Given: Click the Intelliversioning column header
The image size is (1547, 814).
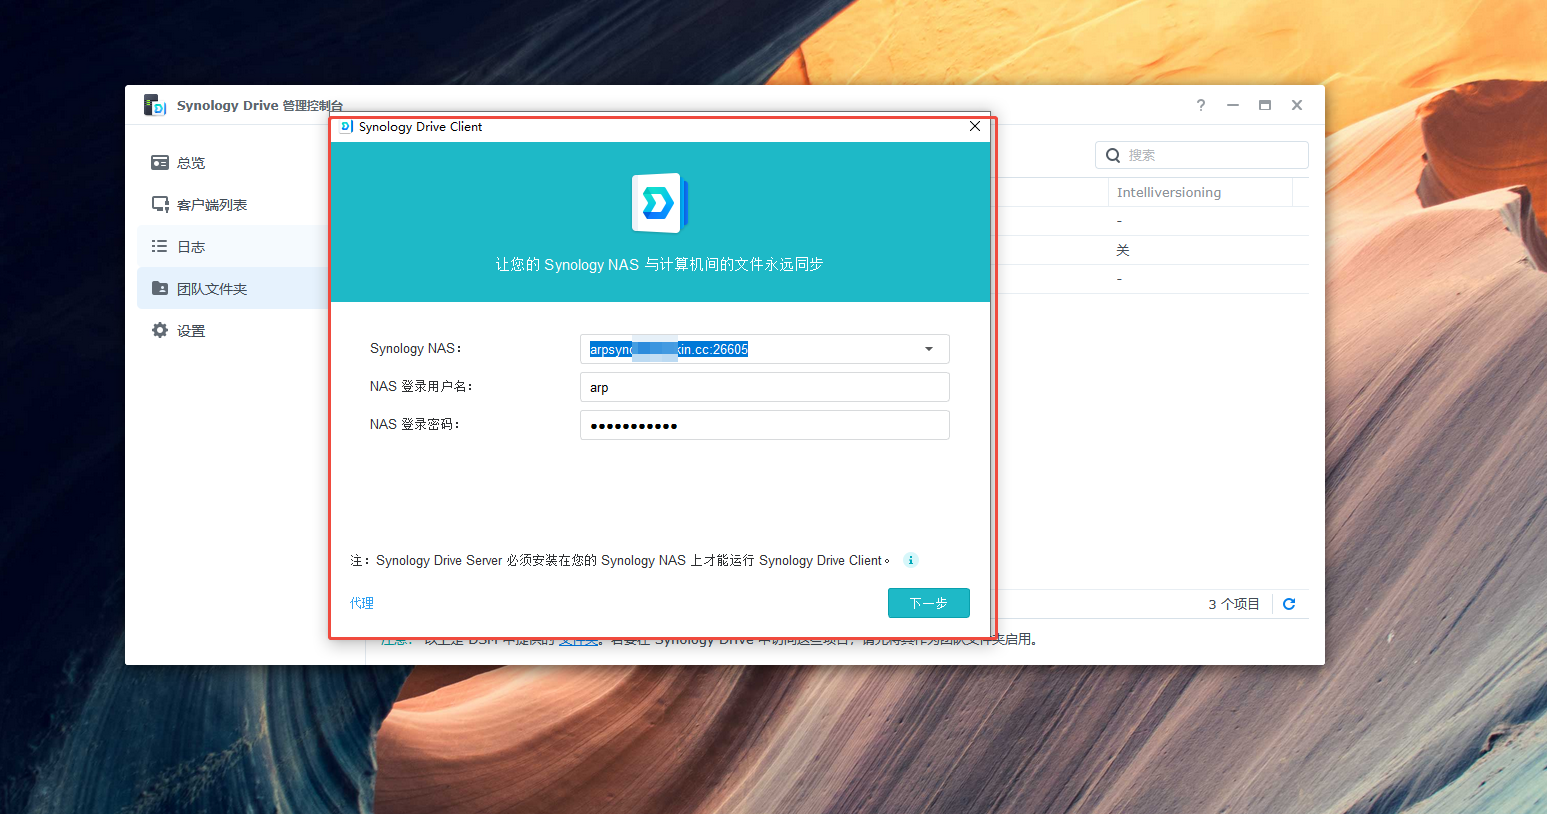Looking at the screenshot, I should click(1168, 192).
